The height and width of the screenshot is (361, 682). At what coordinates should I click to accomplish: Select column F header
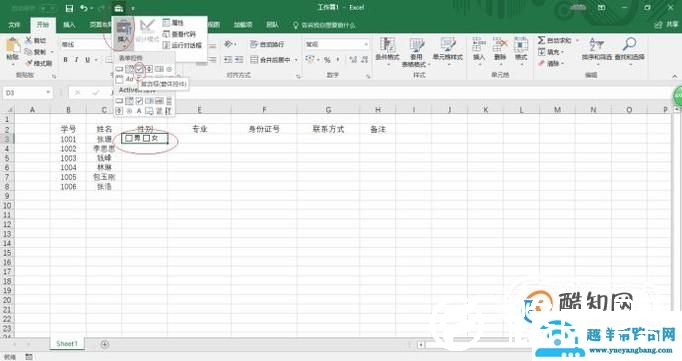tap(264, 110)
